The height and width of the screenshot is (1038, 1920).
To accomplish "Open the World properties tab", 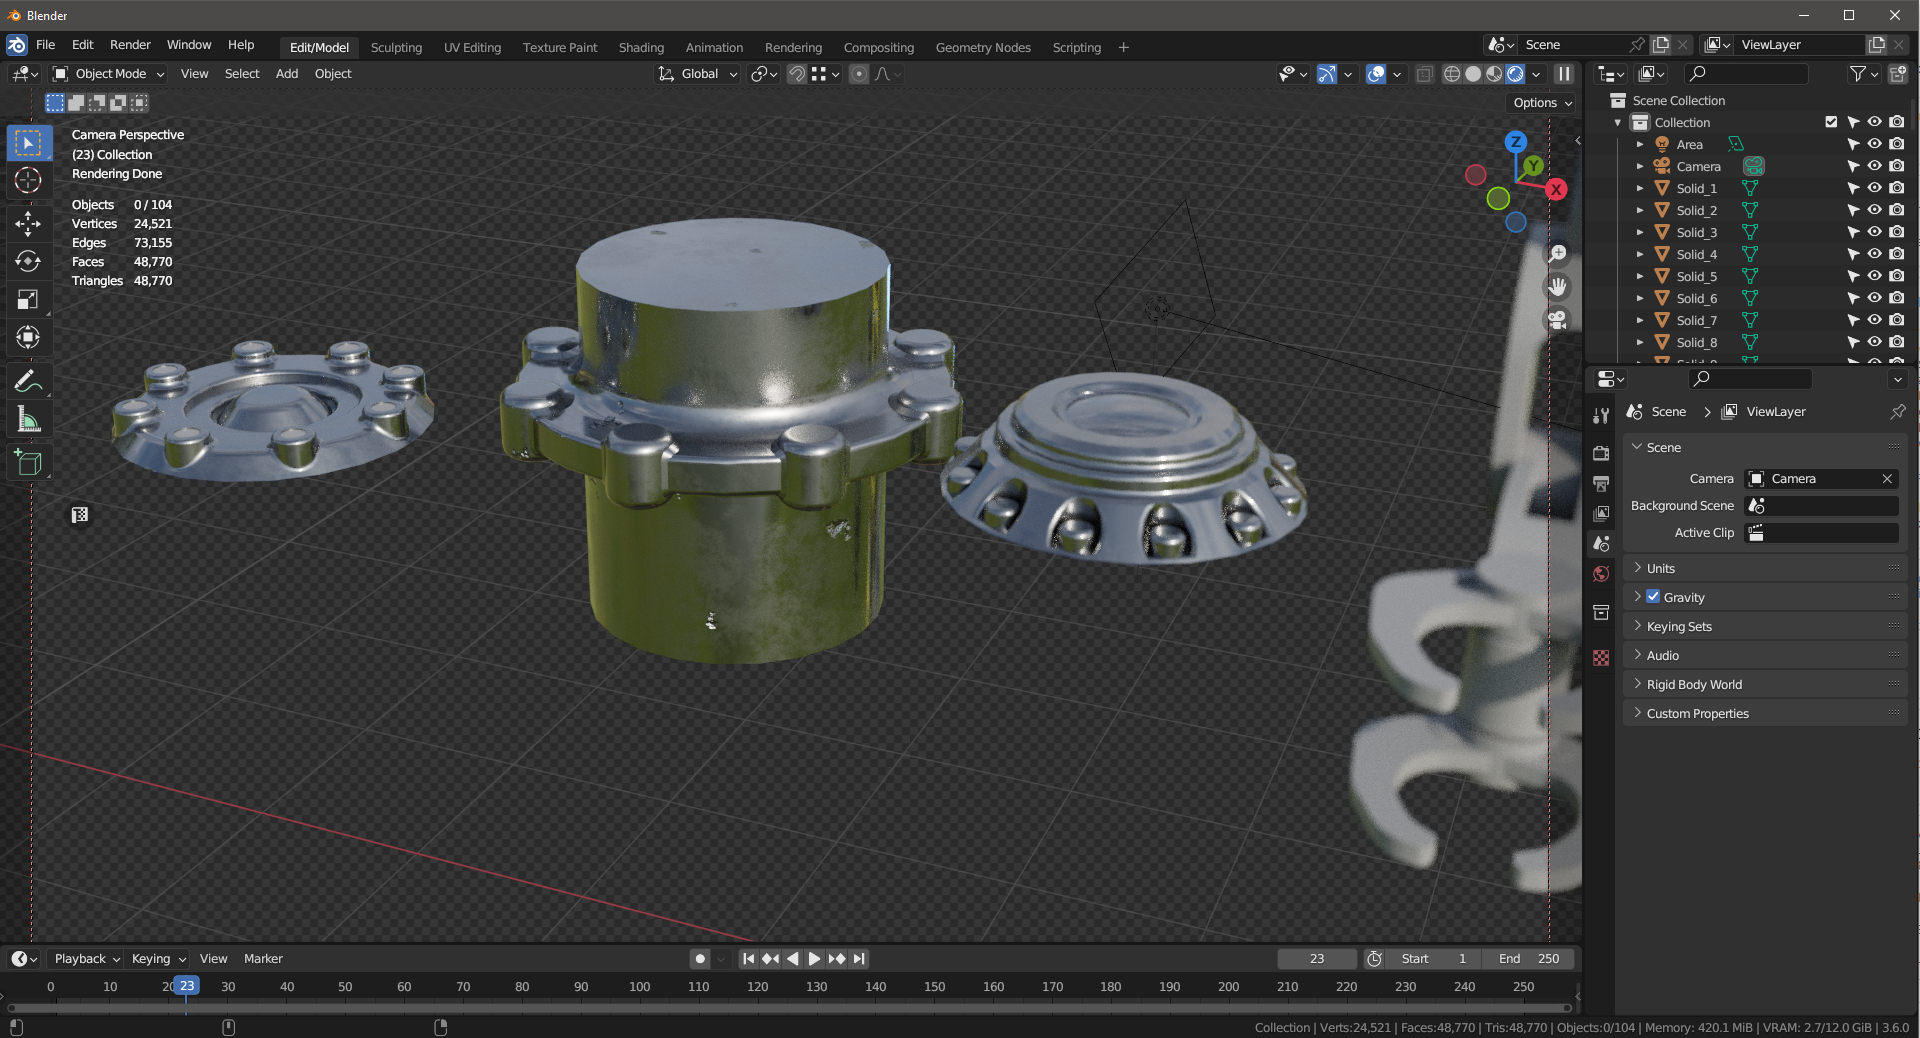I will click(1601, 574).
